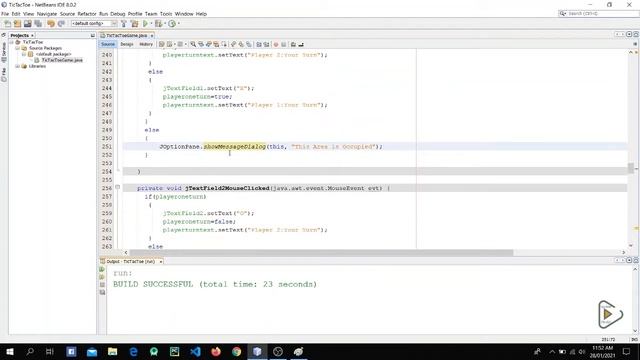
Task: Click the Find Selection magnifier icon in editor toolbar
Action: pos(193,44)
